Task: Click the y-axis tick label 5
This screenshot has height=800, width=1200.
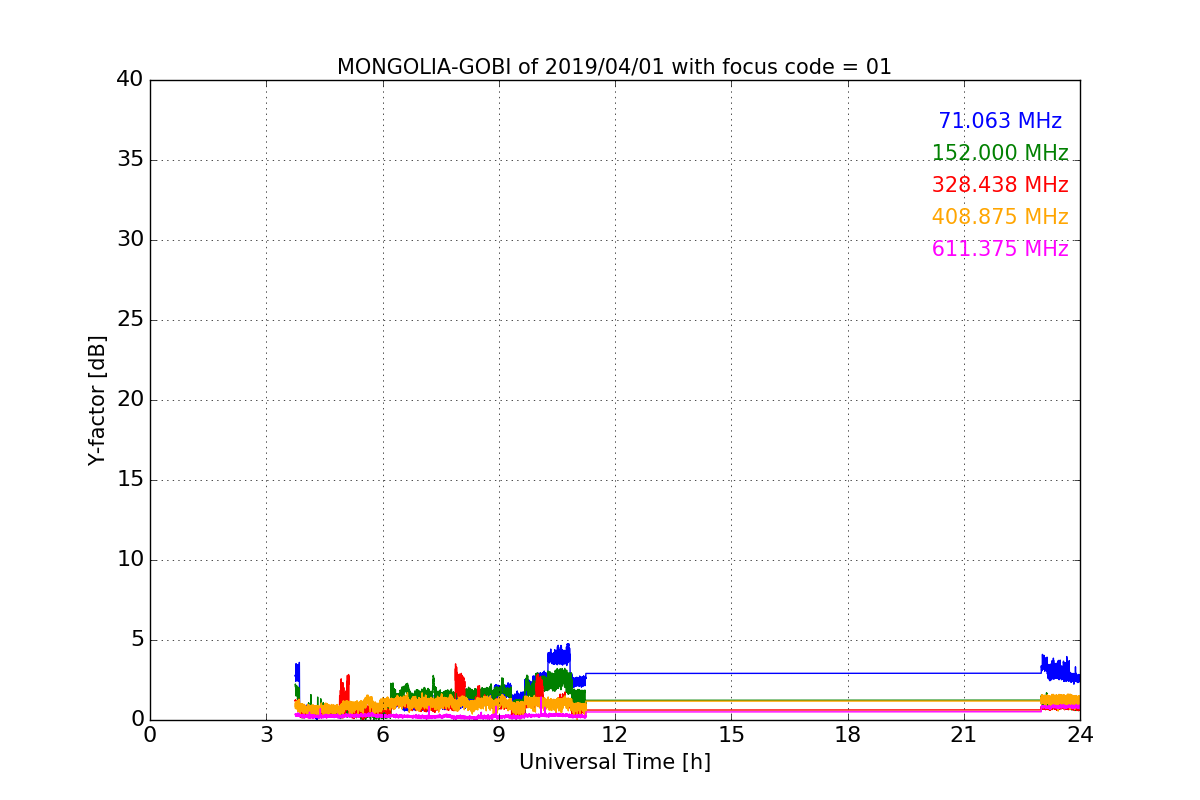Action: point(137,640)
